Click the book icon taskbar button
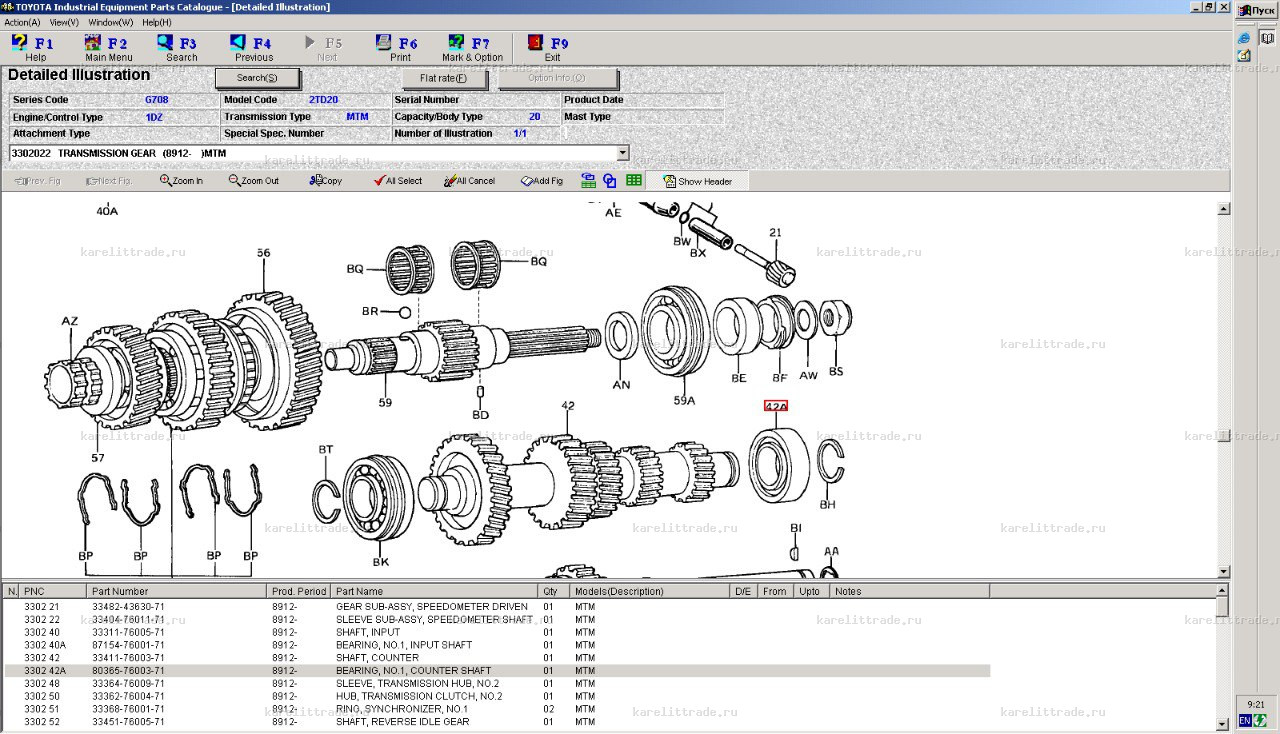 [x=1267, y=38]
